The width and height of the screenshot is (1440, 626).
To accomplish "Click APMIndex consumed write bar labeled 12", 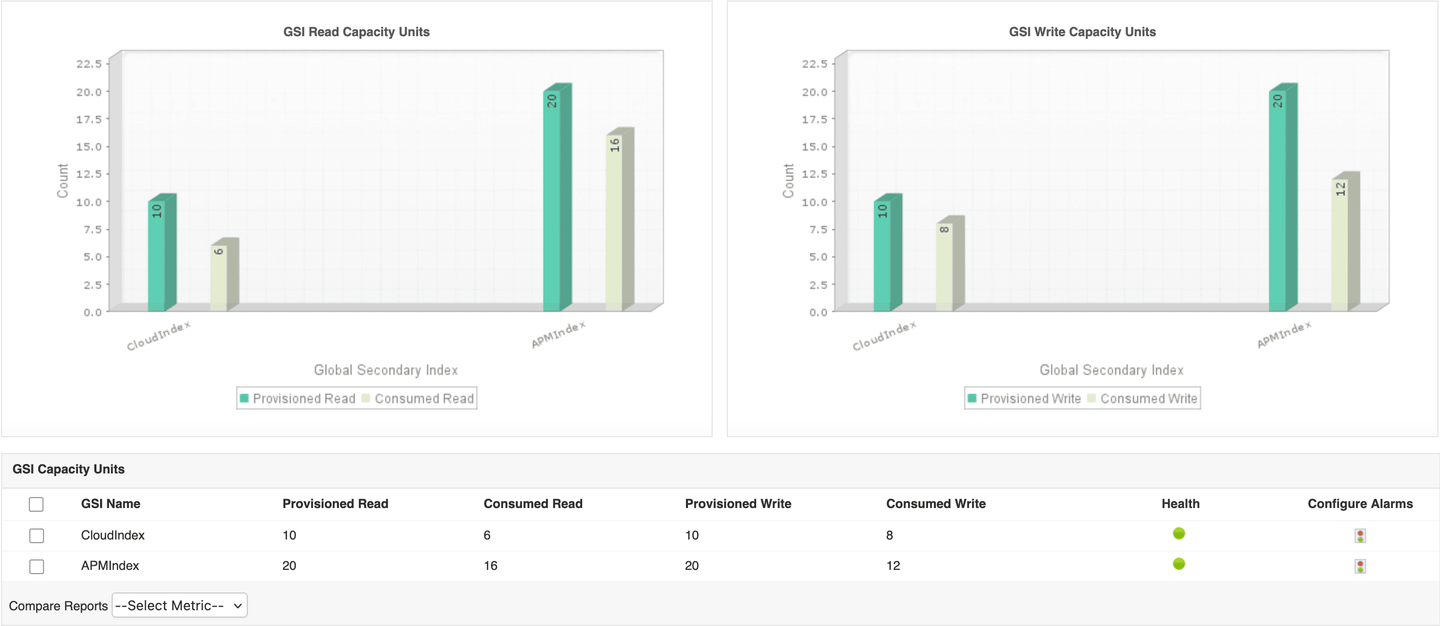I will (1340, 245).
